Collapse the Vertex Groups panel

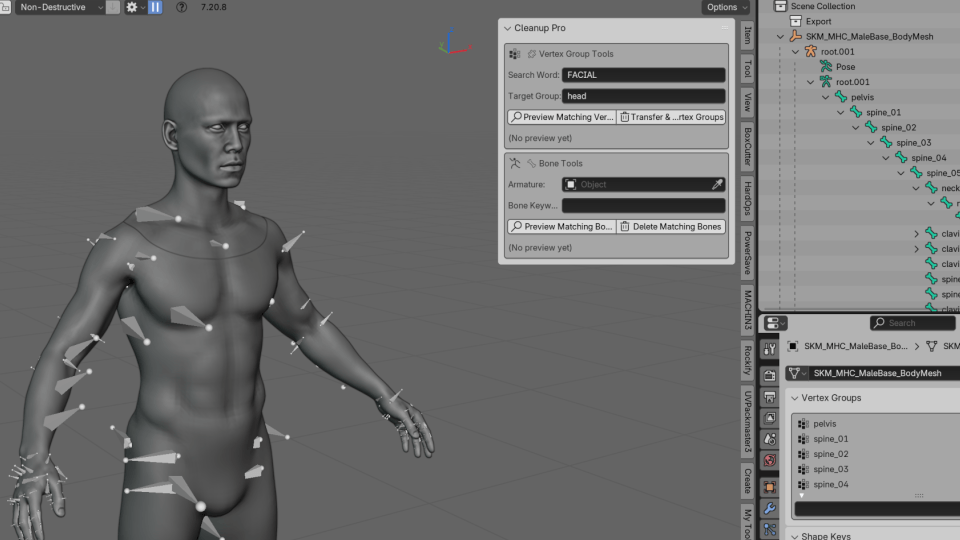[x=795, y=398]
